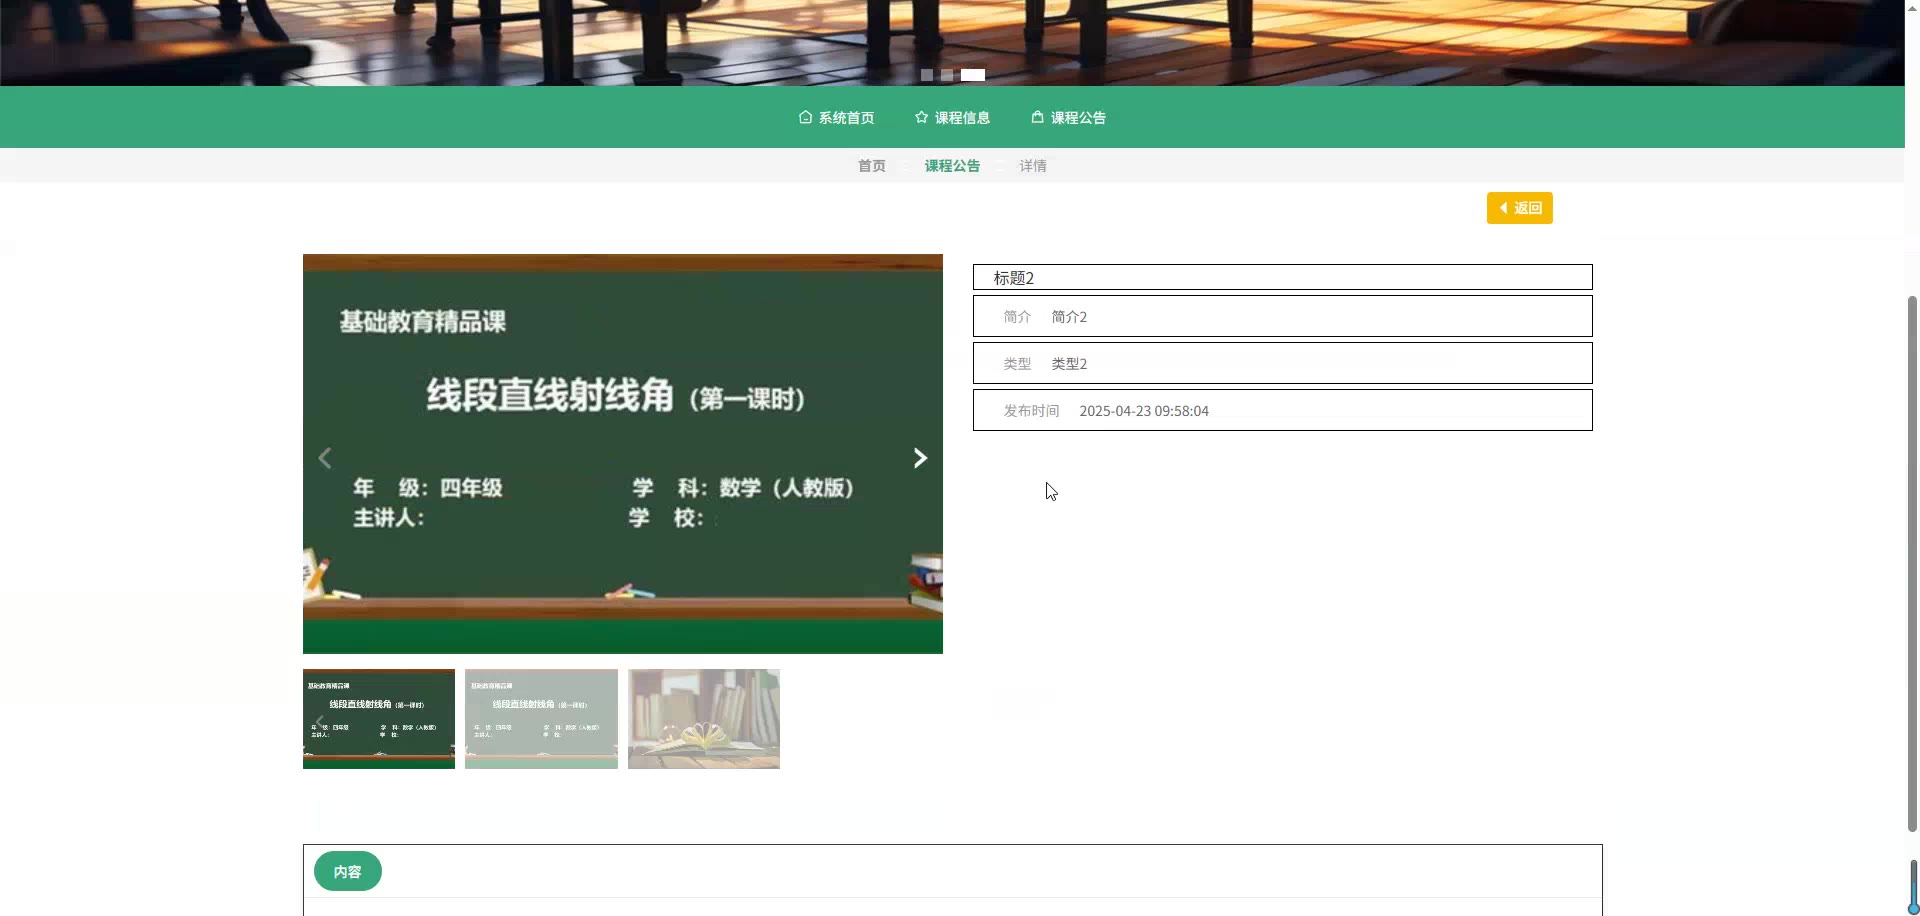The width and height of the screenshot is (1920, 916).
Task: Click the star icon beside 课程信息
Action: coord(921,117)
